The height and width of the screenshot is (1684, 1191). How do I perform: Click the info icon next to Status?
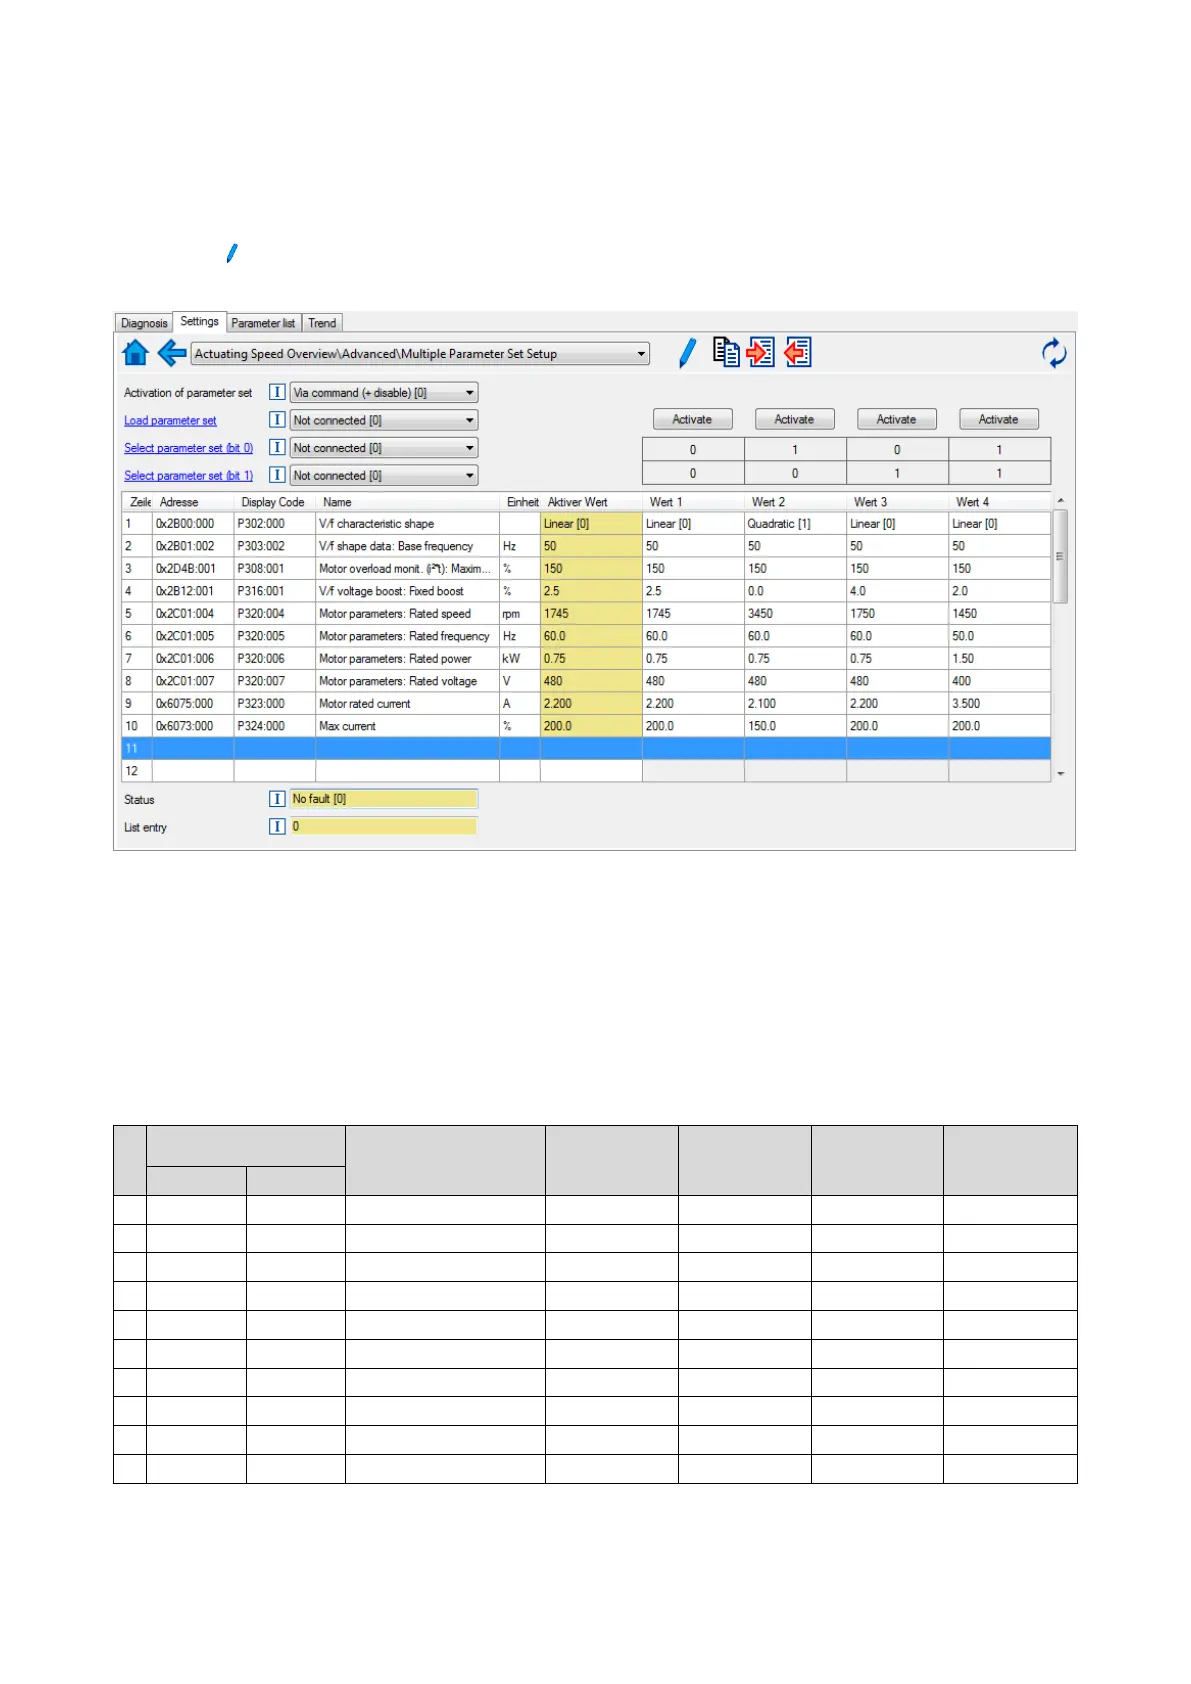[277, 799]
